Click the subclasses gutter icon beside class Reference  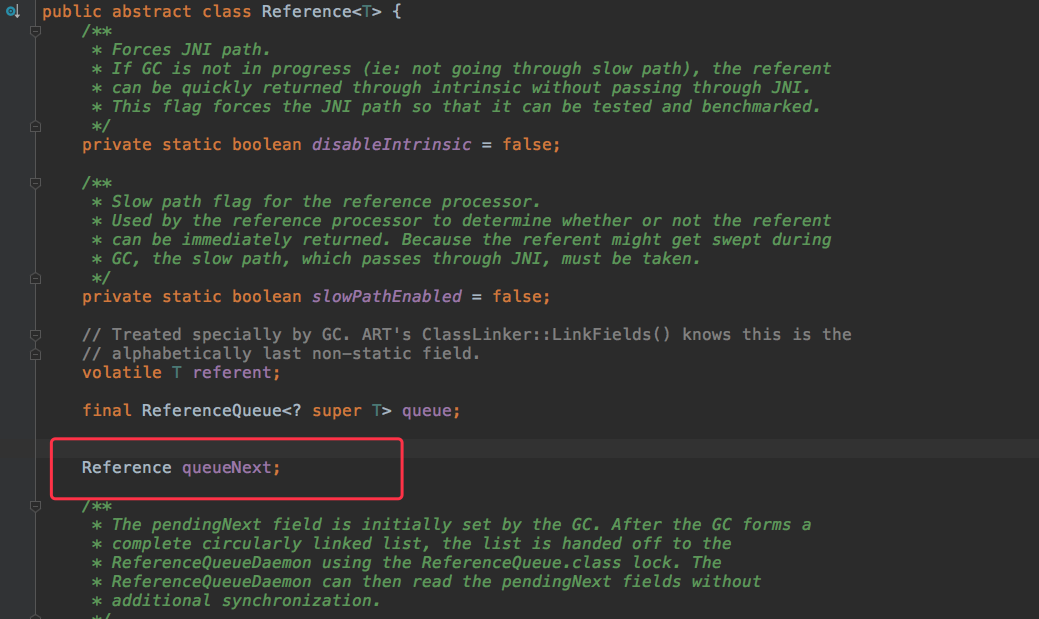[13, 11]
